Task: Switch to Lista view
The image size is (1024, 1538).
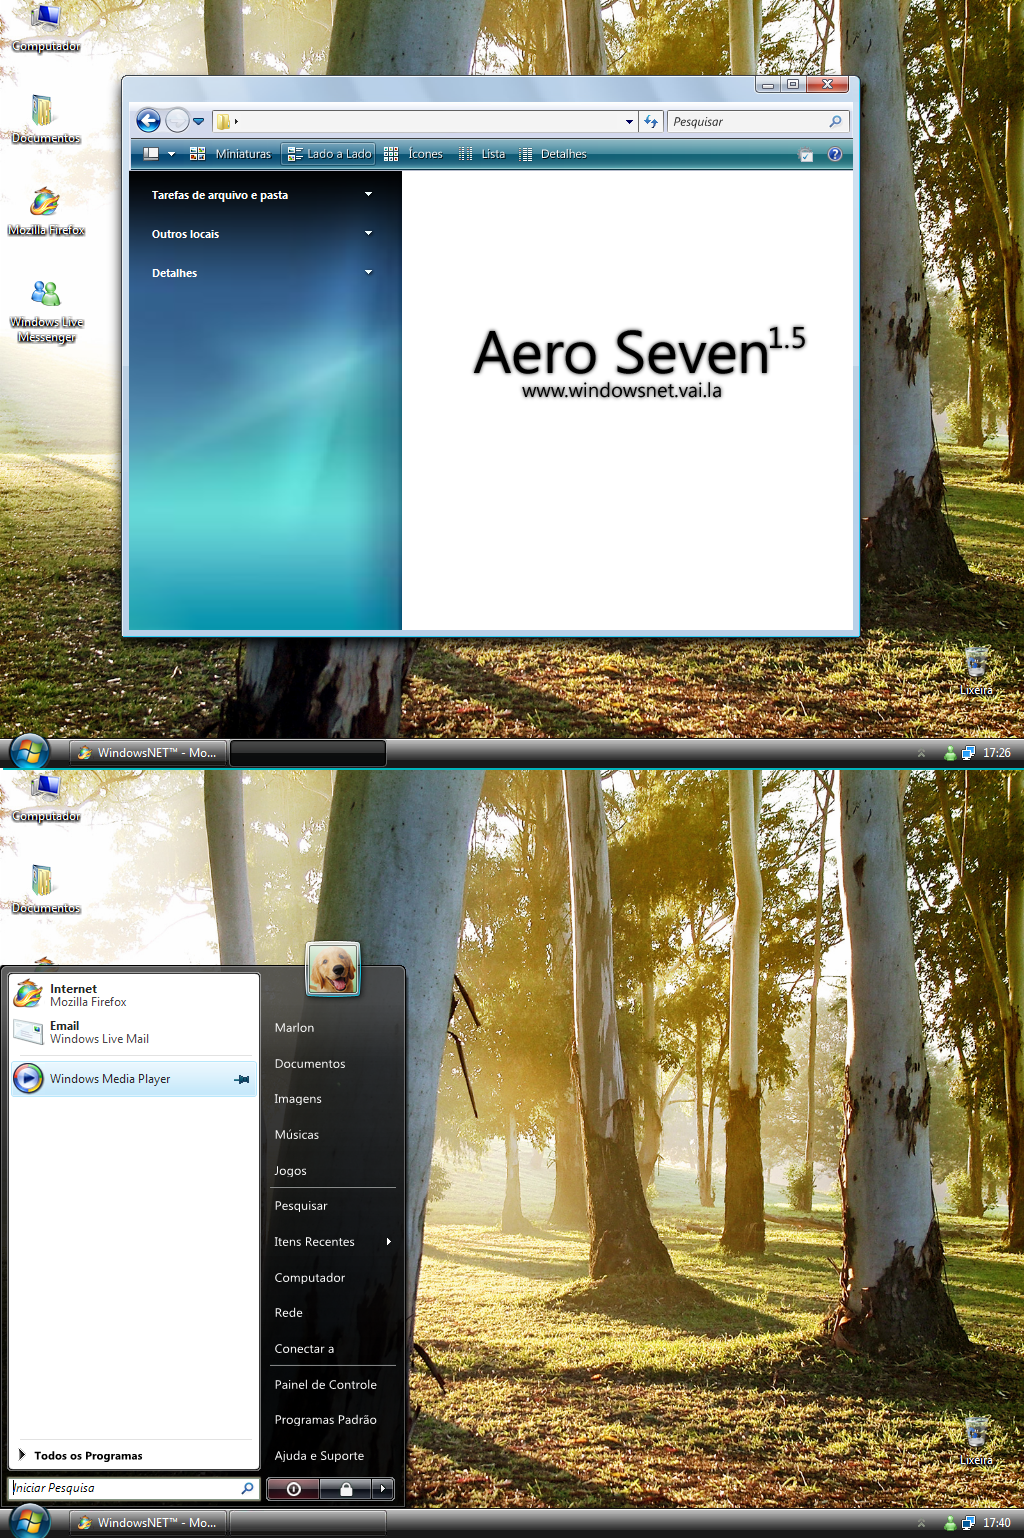Action: (x=482, y=154)
